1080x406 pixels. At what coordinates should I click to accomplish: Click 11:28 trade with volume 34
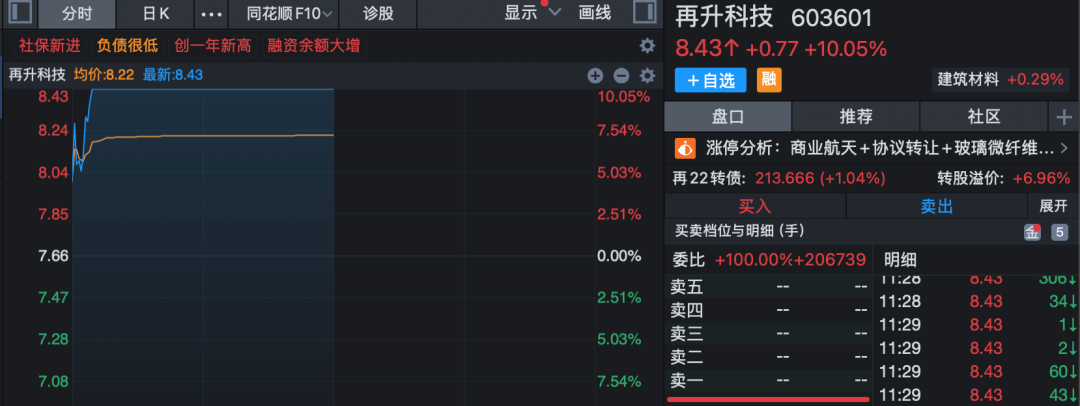(x=978, y=302)
